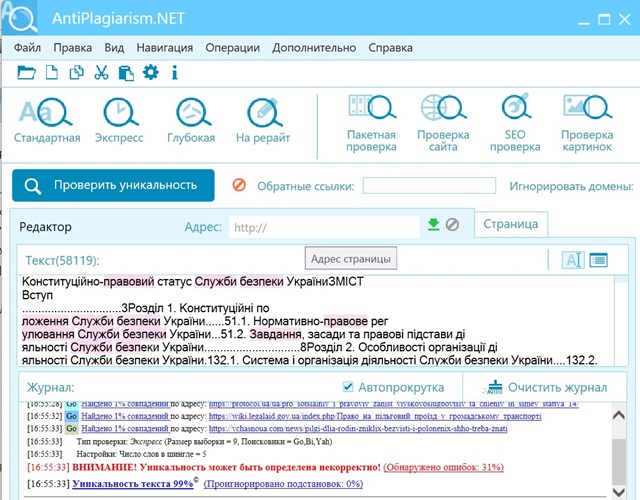Image resolution: width=640 pixels, height=500 pixels.
Task: Click the ВНИМАНИЕ! warning message in the journal
Action: (226, 467)
